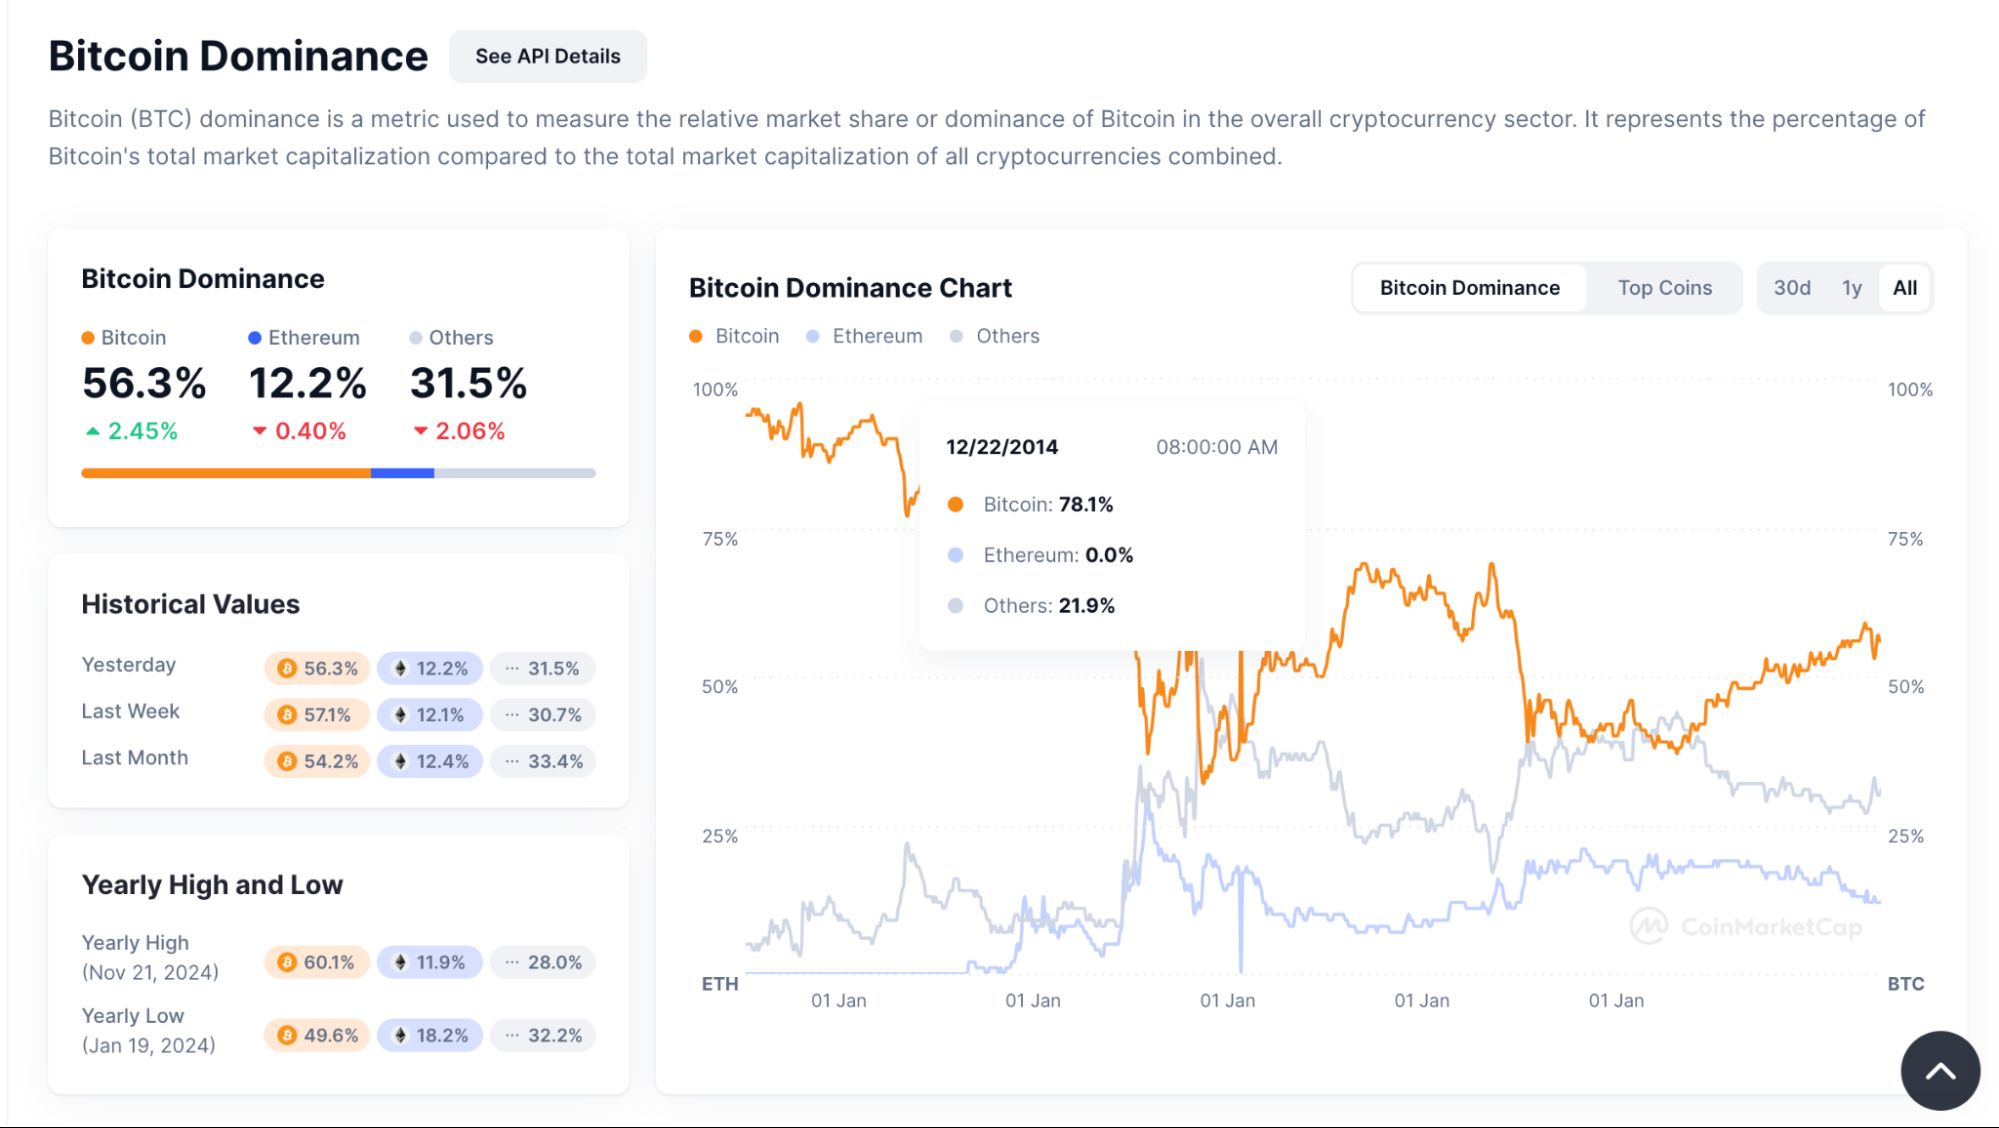Click the orange Bitcoin segment of dominance bar
Screen dimensions: 1999x1128
click(x=225, y=473)
